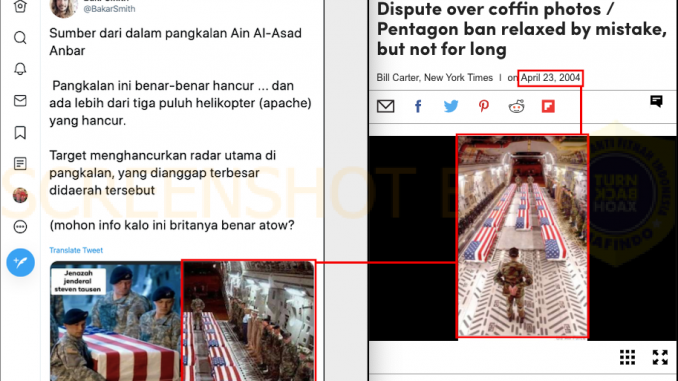
Task: Open the Twitter Home icon in the sidebar
Action: pyautogui.click(x=20, y=6)
